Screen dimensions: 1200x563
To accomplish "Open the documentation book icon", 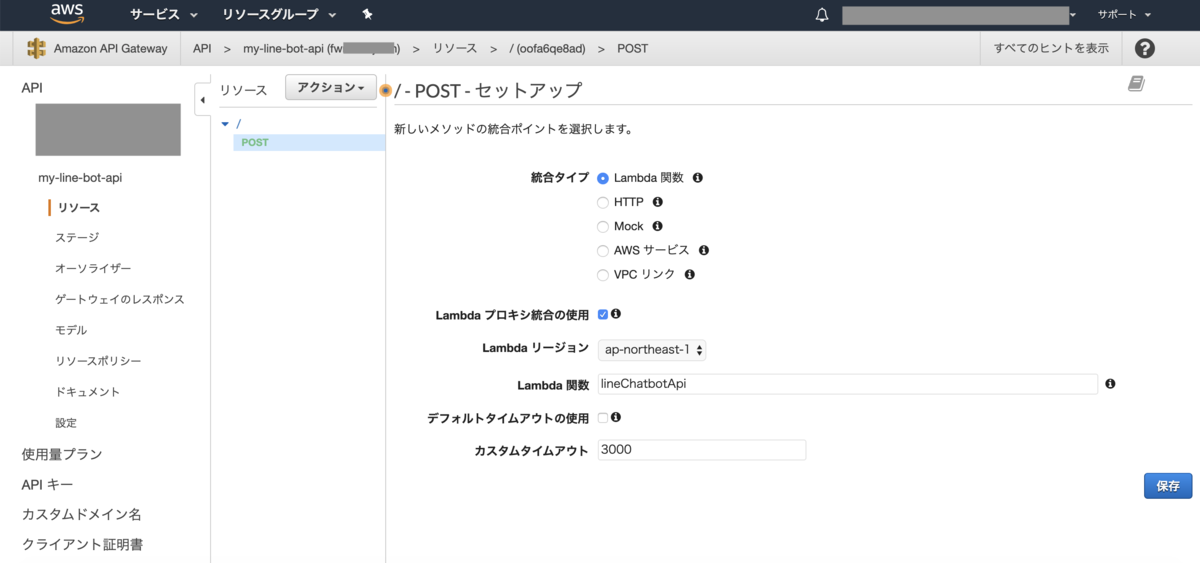I will point(1136,85).
